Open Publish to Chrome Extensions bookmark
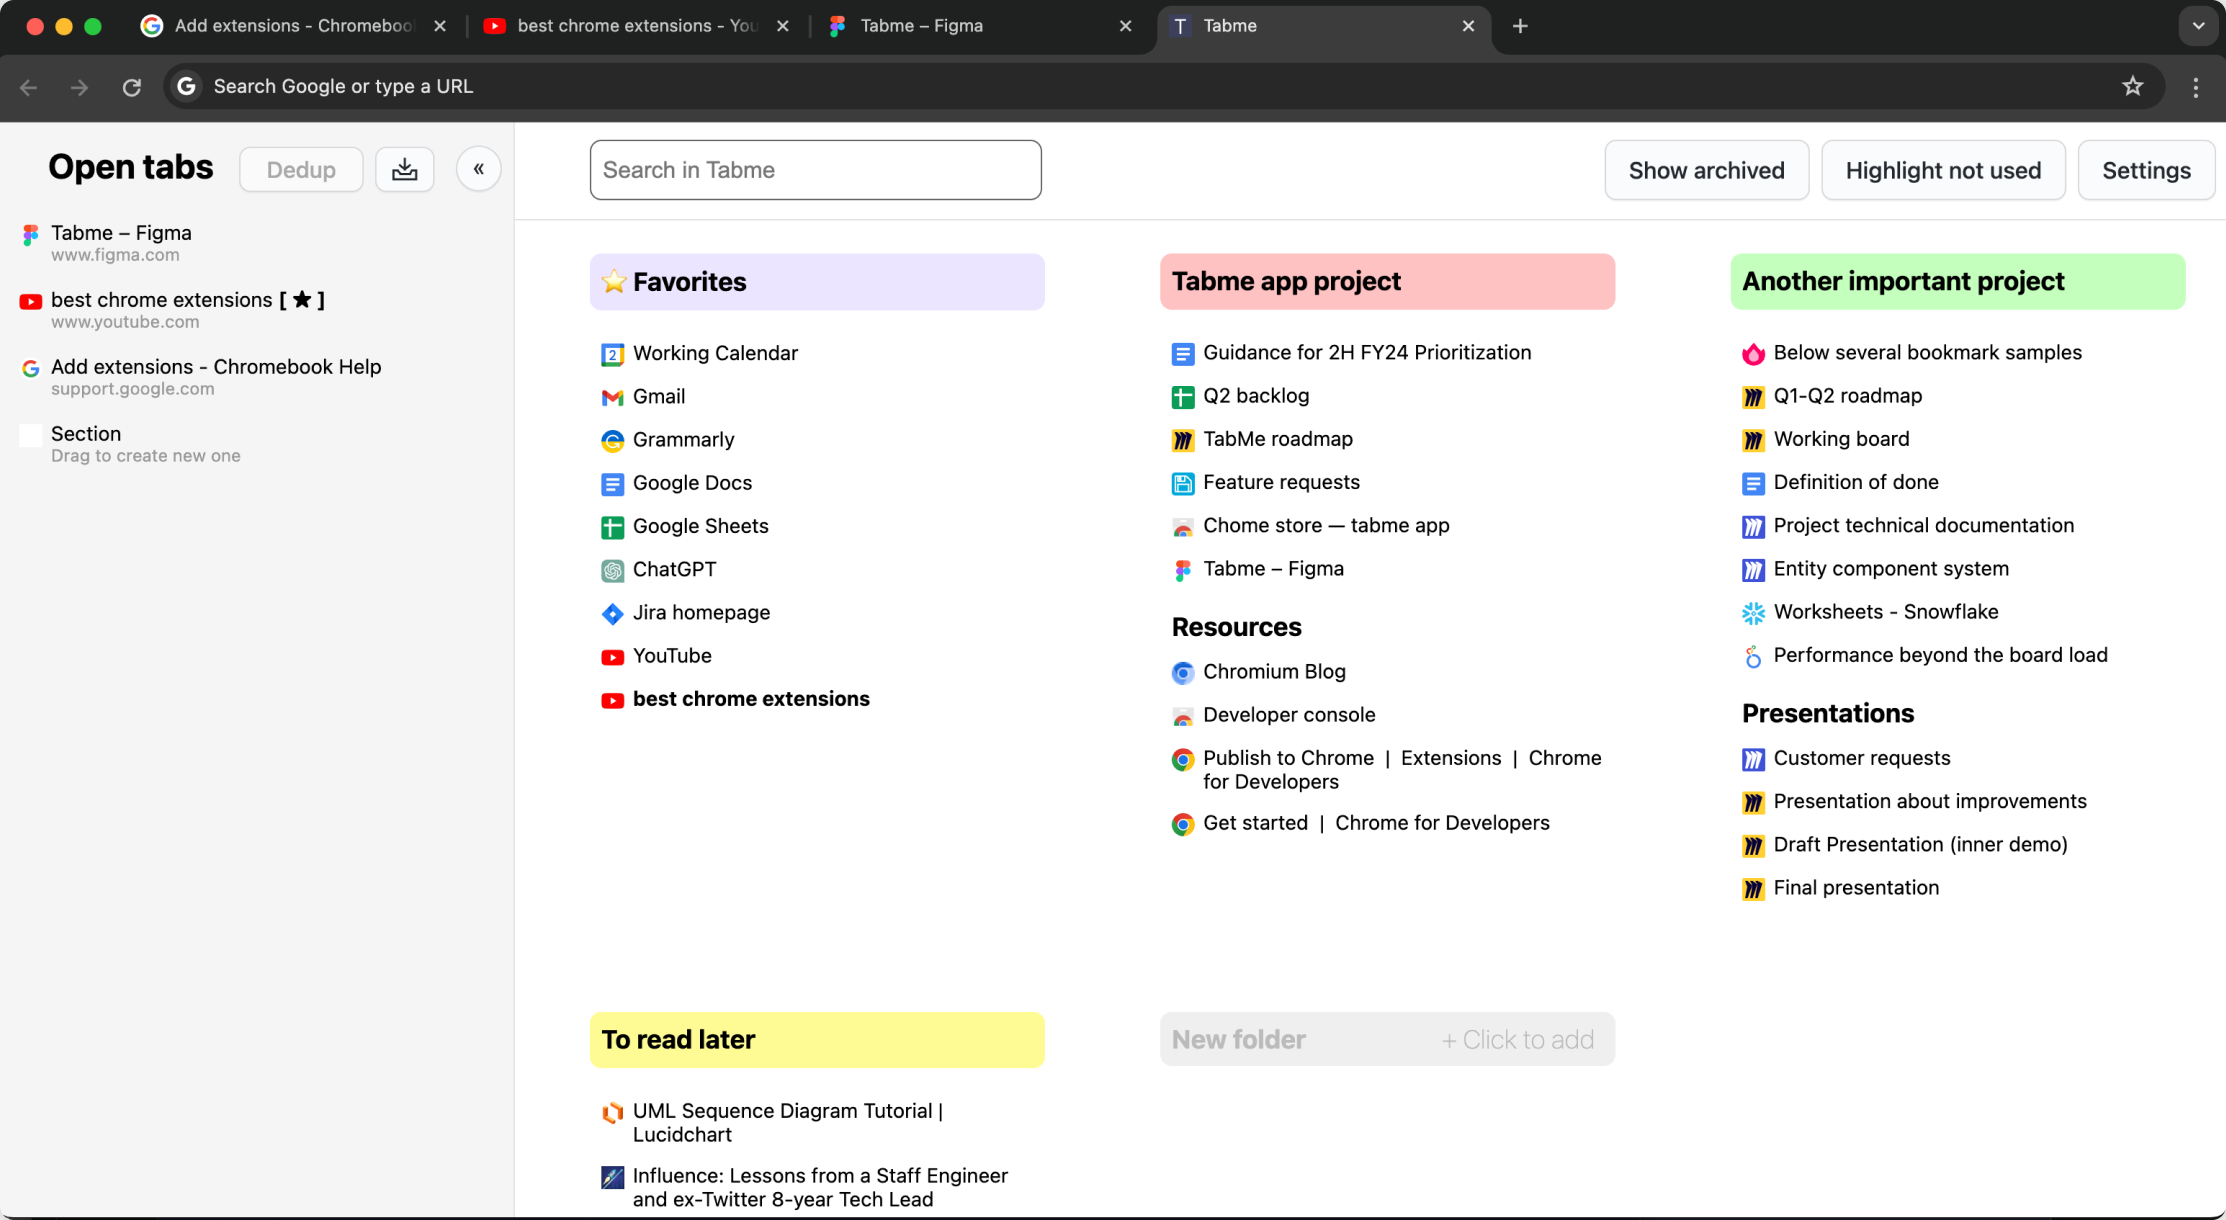Screen dimensions: 2226x1220 (1402, 770)
